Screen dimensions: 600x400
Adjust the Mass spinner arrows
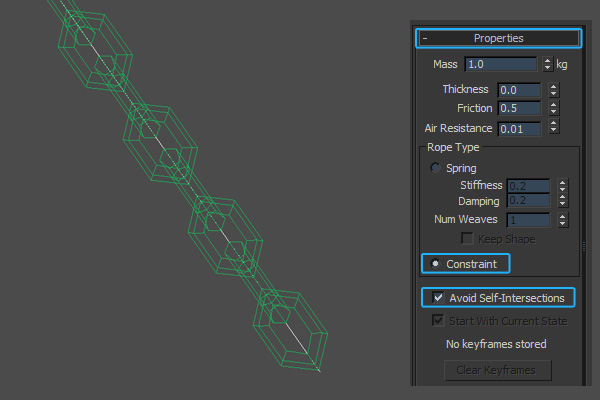pos(548,64)
